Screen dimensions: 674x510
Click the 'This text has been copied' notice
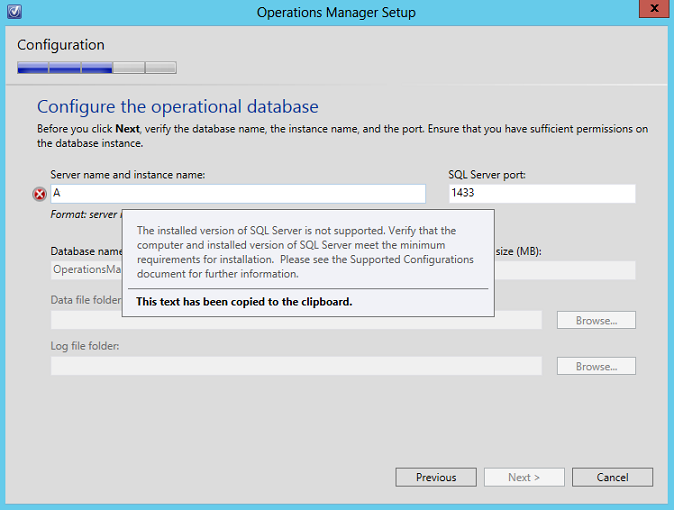[244, 302]
